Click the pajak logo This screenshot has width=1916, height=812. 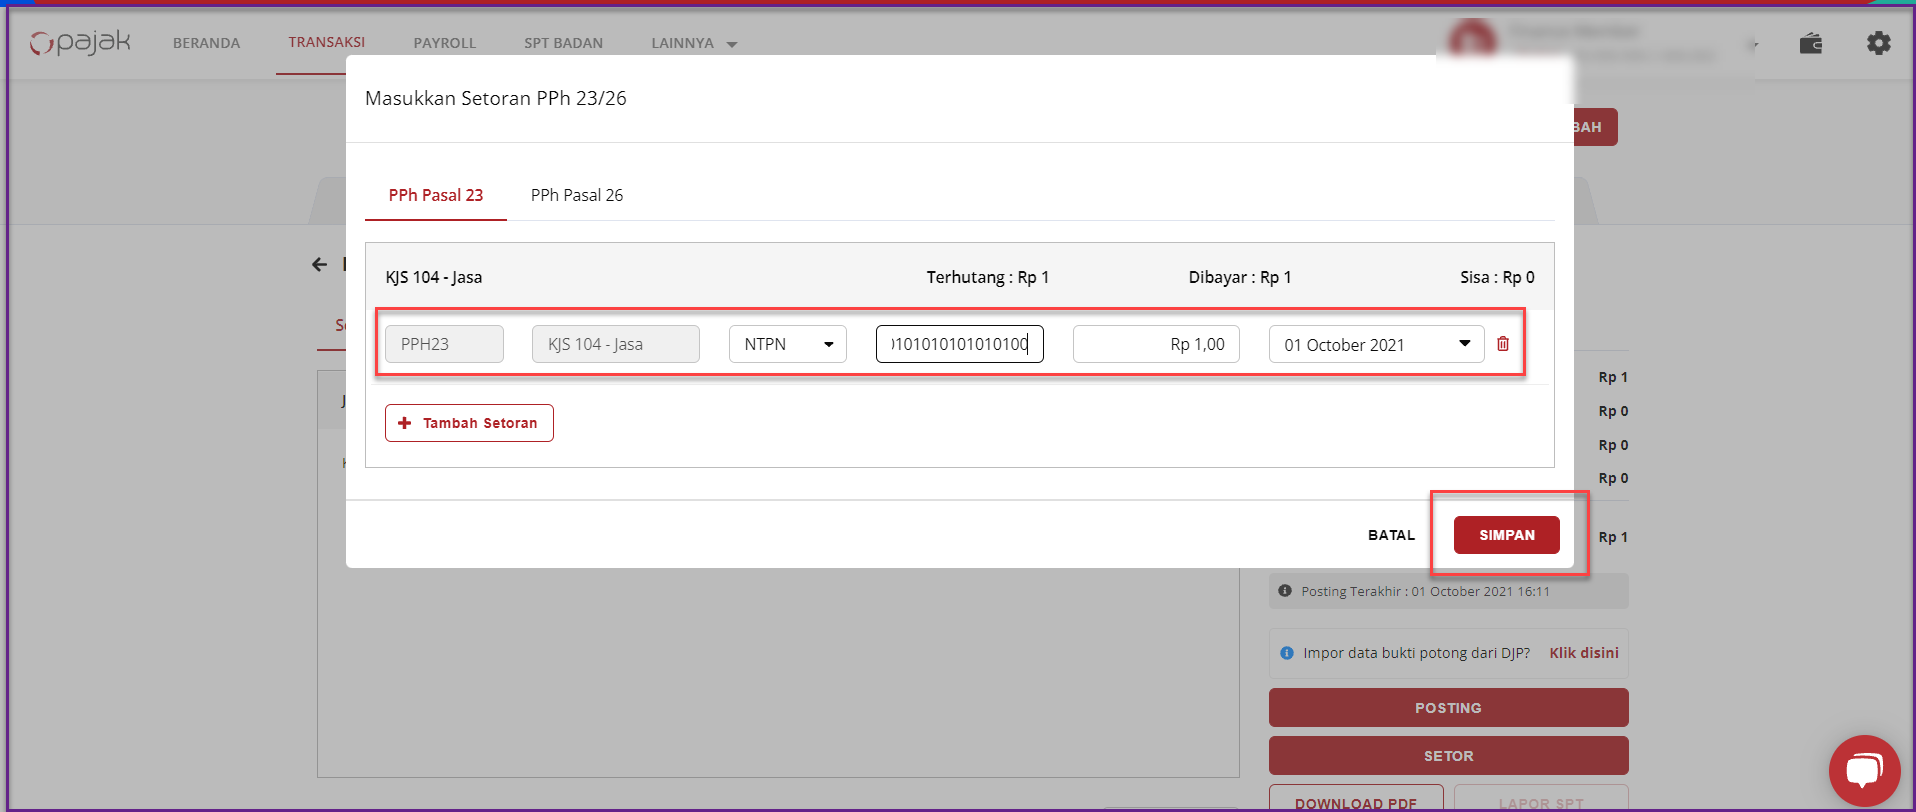click(81, 43)
